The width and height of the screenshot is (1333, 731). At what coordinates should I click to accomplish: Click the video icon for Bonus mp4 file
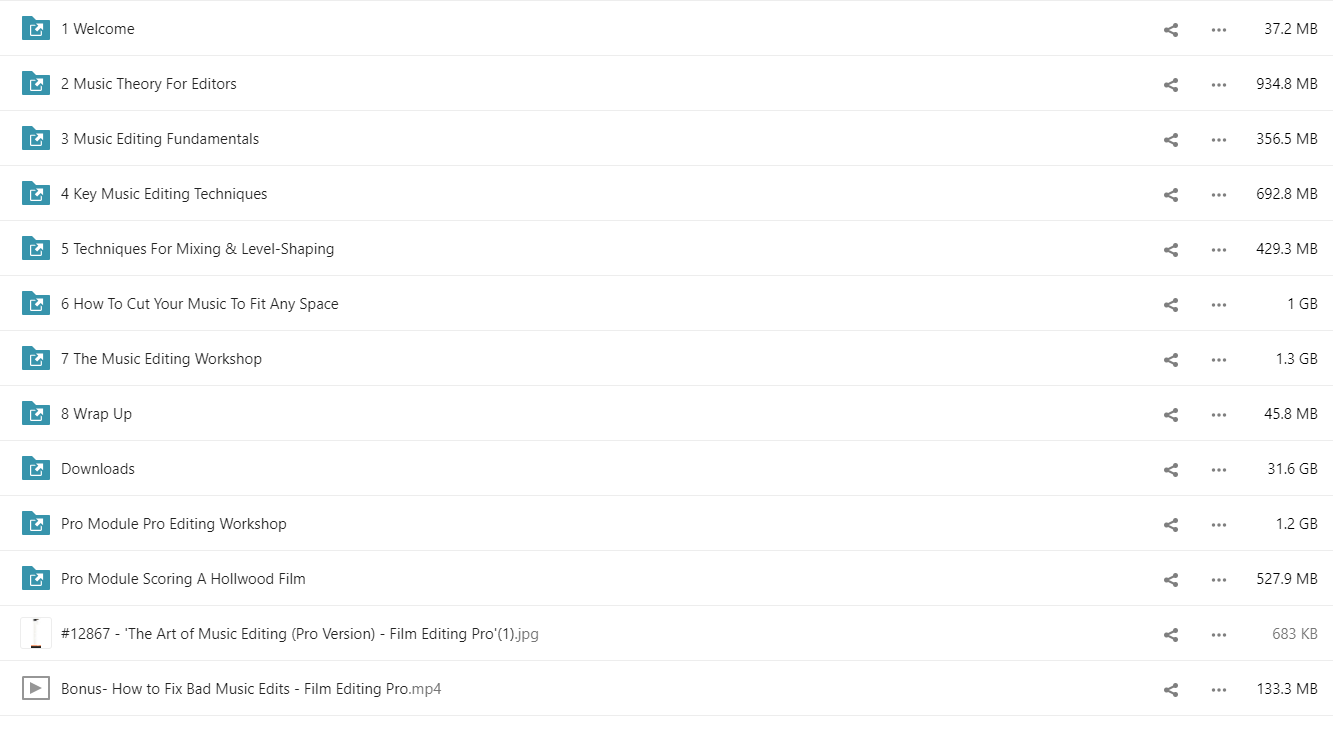point(36,689)
